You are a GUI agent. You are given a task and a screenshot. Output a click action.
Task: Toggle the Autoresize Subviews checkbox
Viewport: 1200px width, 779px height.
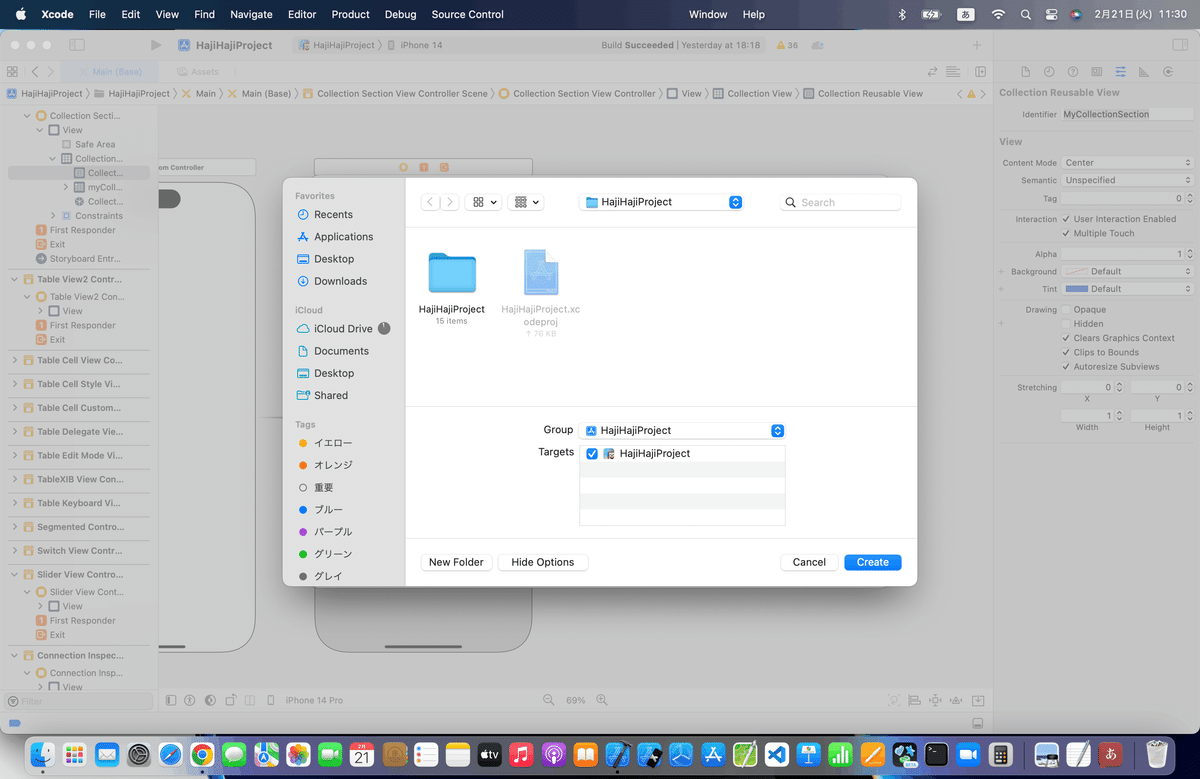pyautogui.click(x=1066, y=367)
